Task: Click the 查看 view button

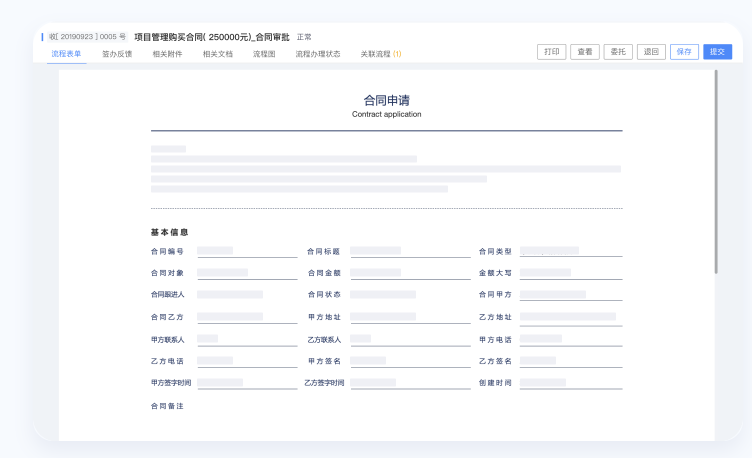Action: click(x=584, y=52)
